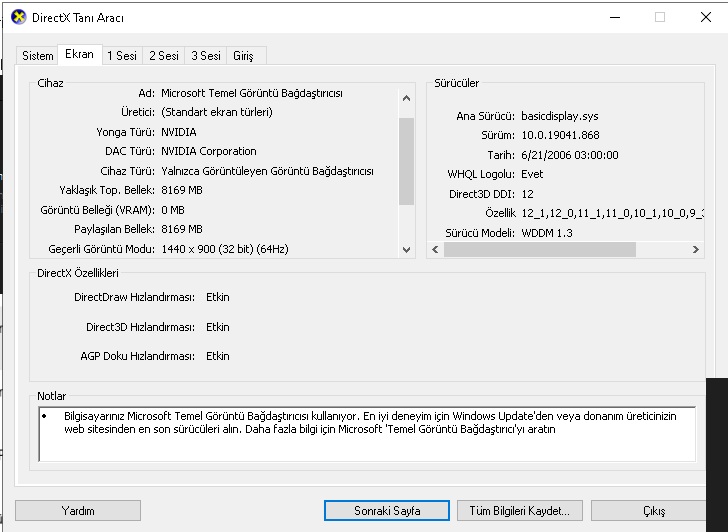Click the disabled maximize button

tap(660, 17)
